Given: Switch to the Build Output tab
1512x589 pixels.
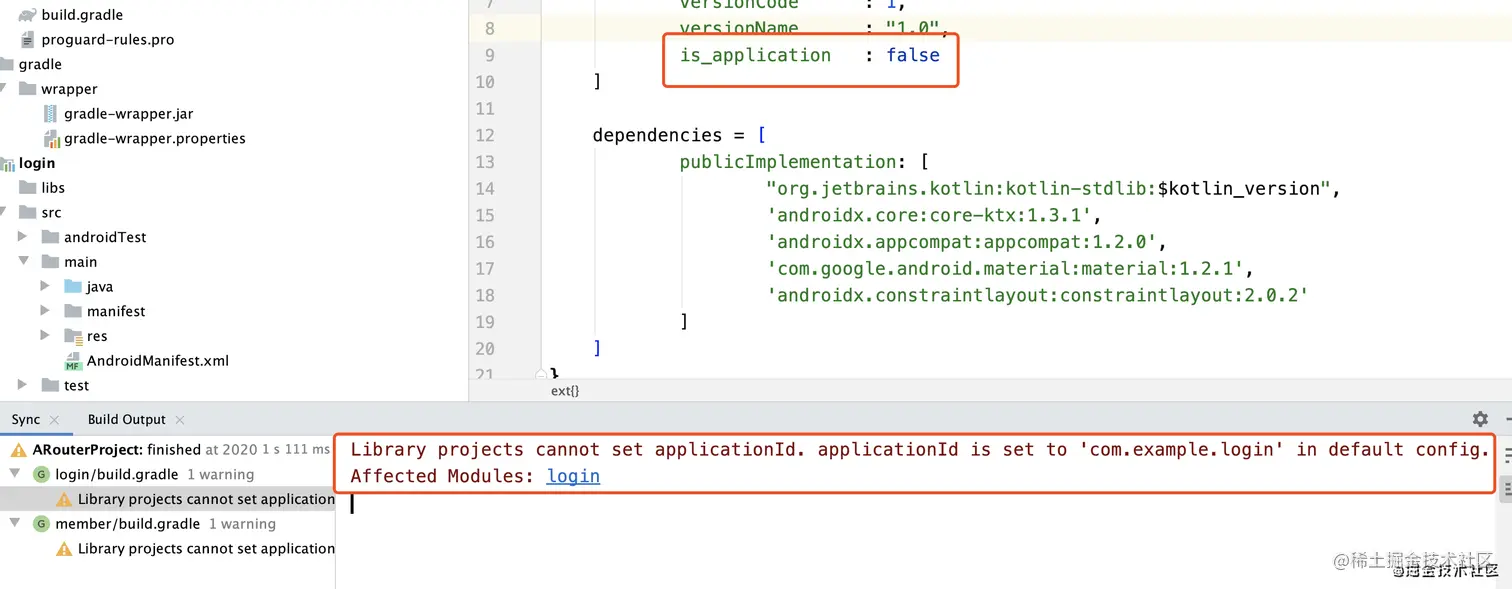Looking at the screenshot, I should (126, 419).
